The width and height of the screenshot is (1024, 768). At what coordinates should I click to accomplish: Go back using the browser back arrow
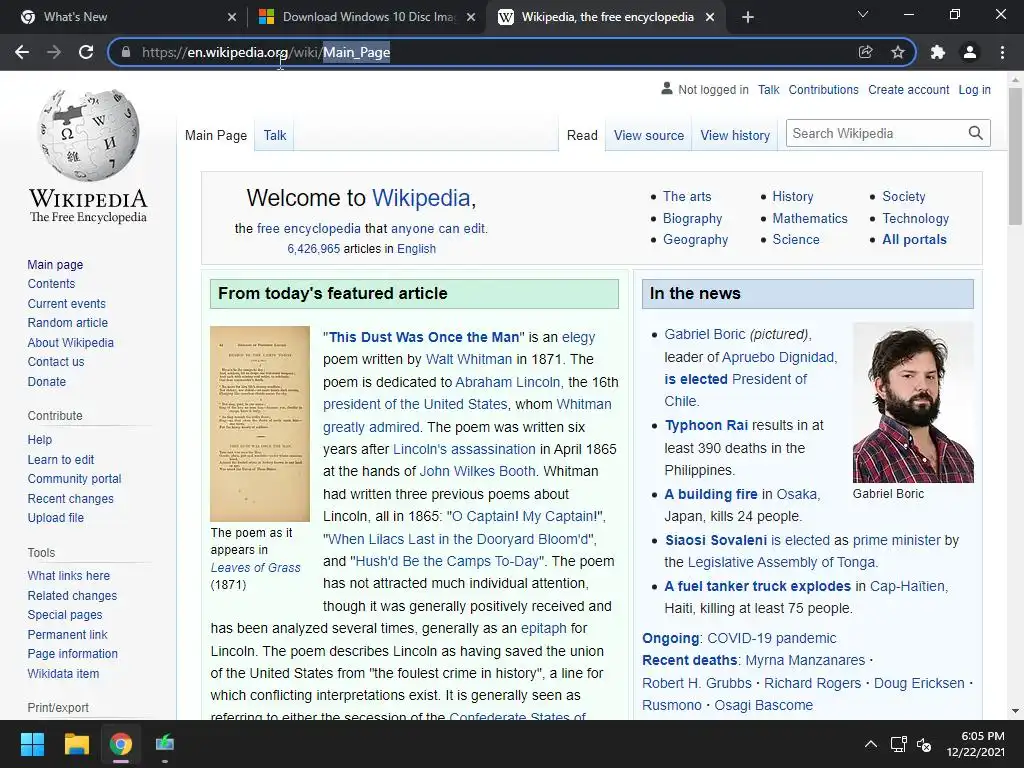pyautogui.click(x=22, y=52)
